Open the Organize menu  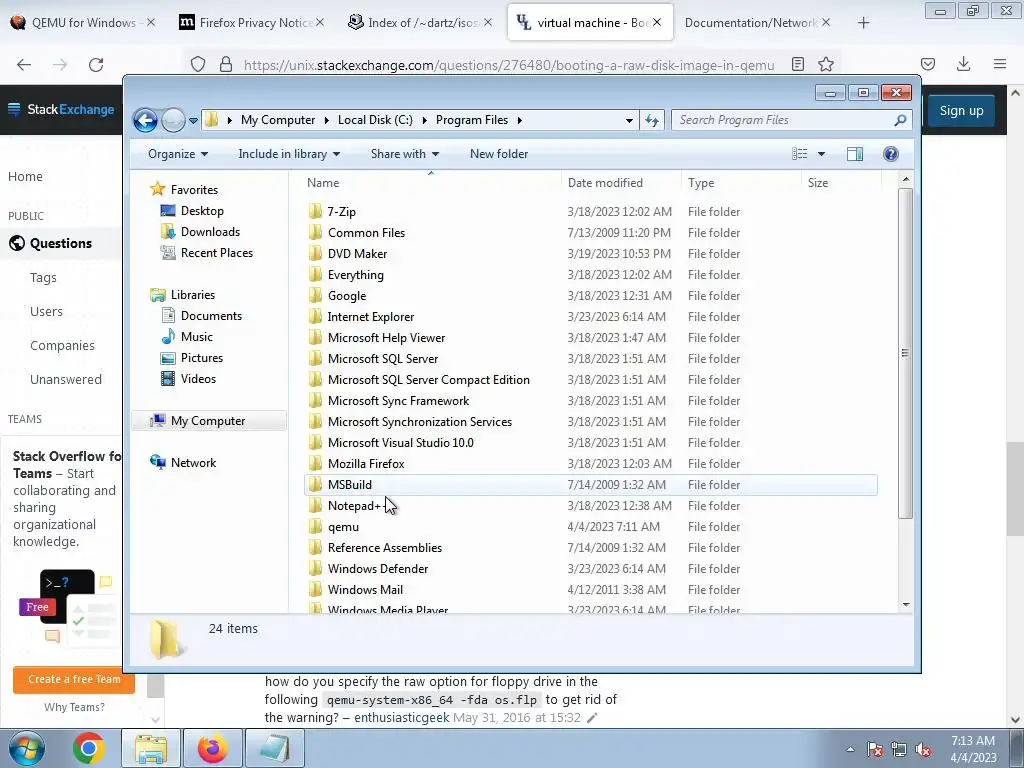(x=178, y=154)
